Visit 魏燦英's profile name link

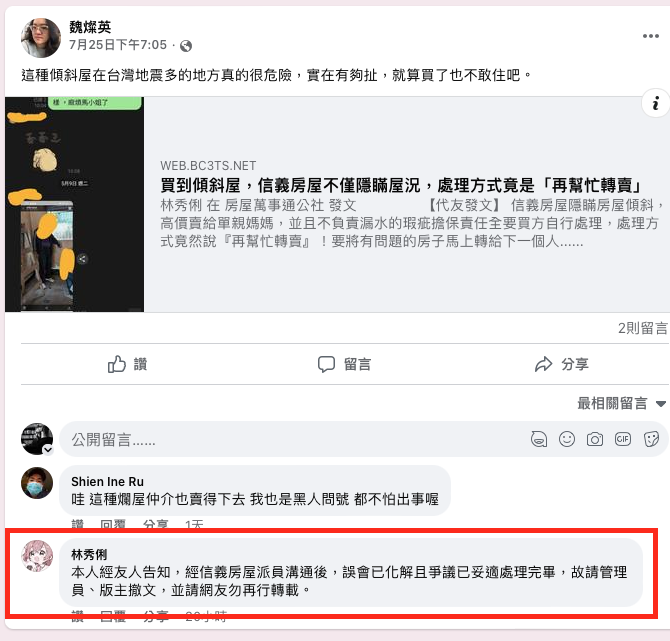90,27
